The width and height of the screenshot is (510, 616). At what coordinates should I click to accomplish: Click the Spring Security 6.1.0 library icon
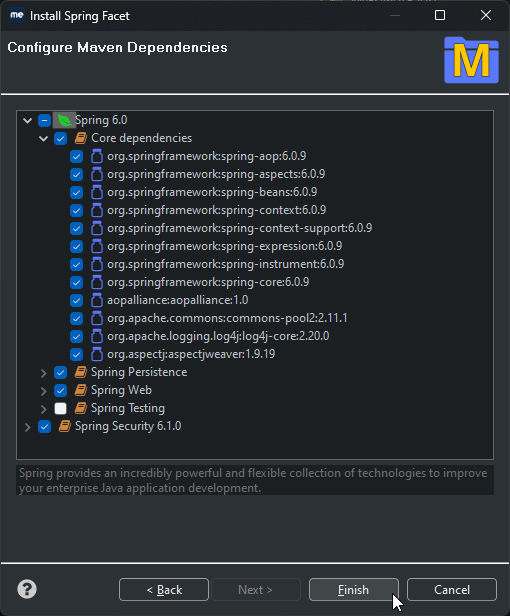pos(64,426)
